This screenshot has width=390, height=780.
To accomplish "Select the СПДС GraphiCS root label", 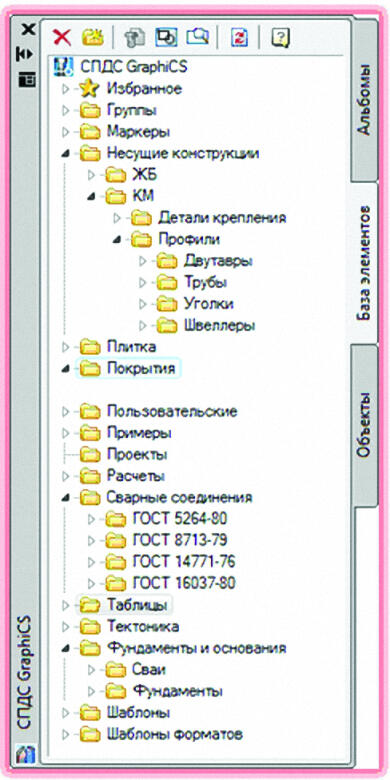I will [x=134, y=67].
